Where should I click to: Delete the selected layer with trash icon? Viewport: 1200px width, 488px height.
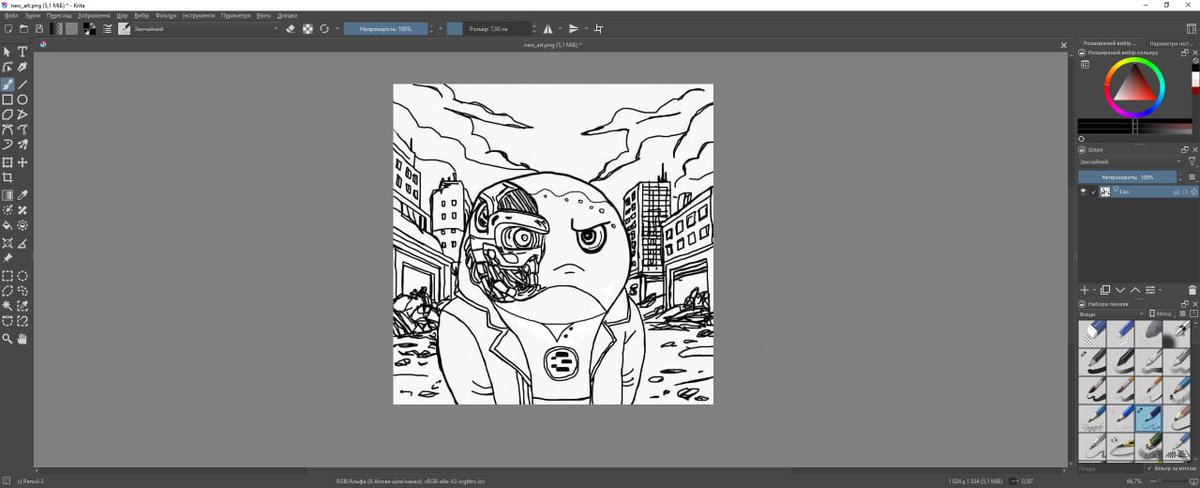[x=1191, y=289]
